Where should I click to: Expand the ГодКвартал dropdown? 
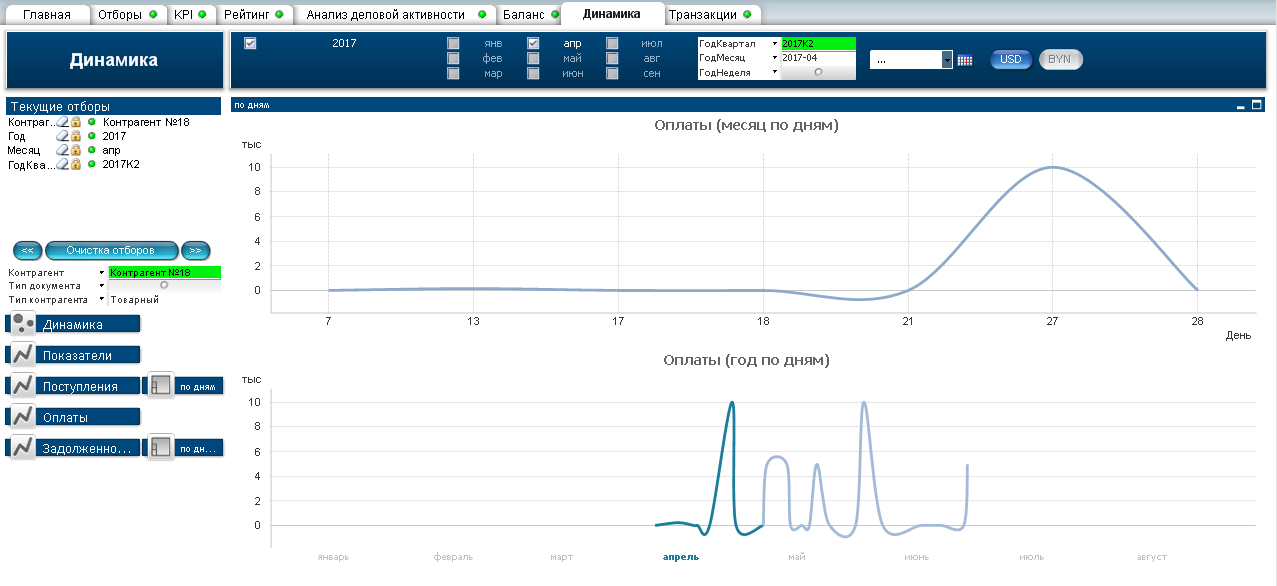[774, 44]
